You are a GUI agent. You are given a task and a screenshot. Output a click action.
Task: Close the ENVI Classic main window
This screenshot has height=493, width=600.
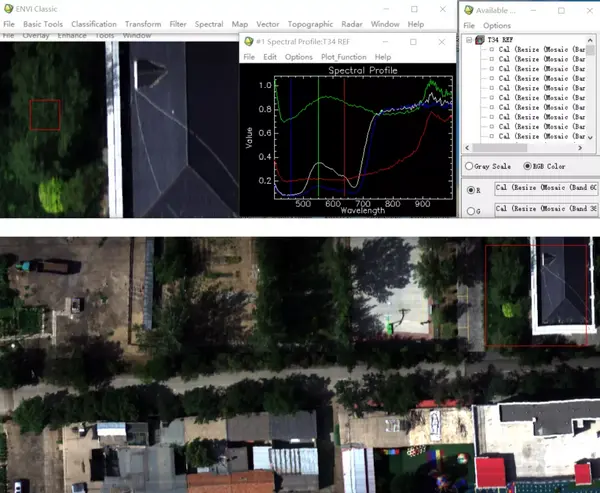pos(443,9)
